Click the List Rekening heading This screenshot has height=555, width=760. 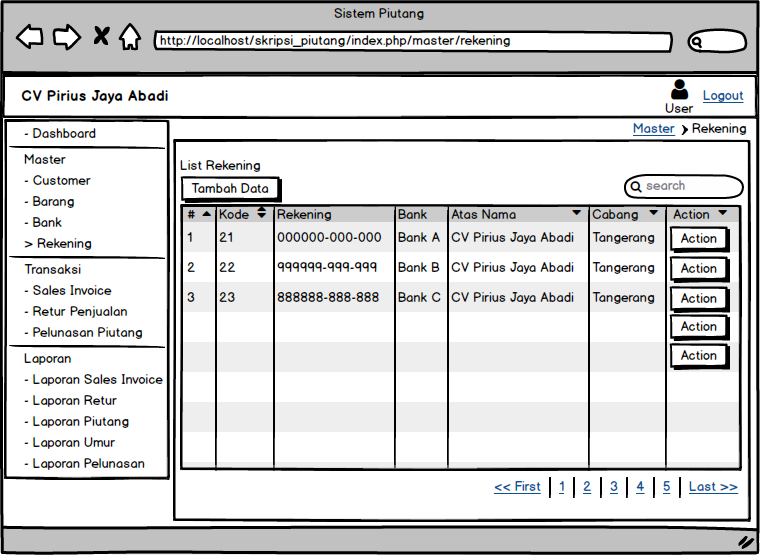tap(220, 165)
